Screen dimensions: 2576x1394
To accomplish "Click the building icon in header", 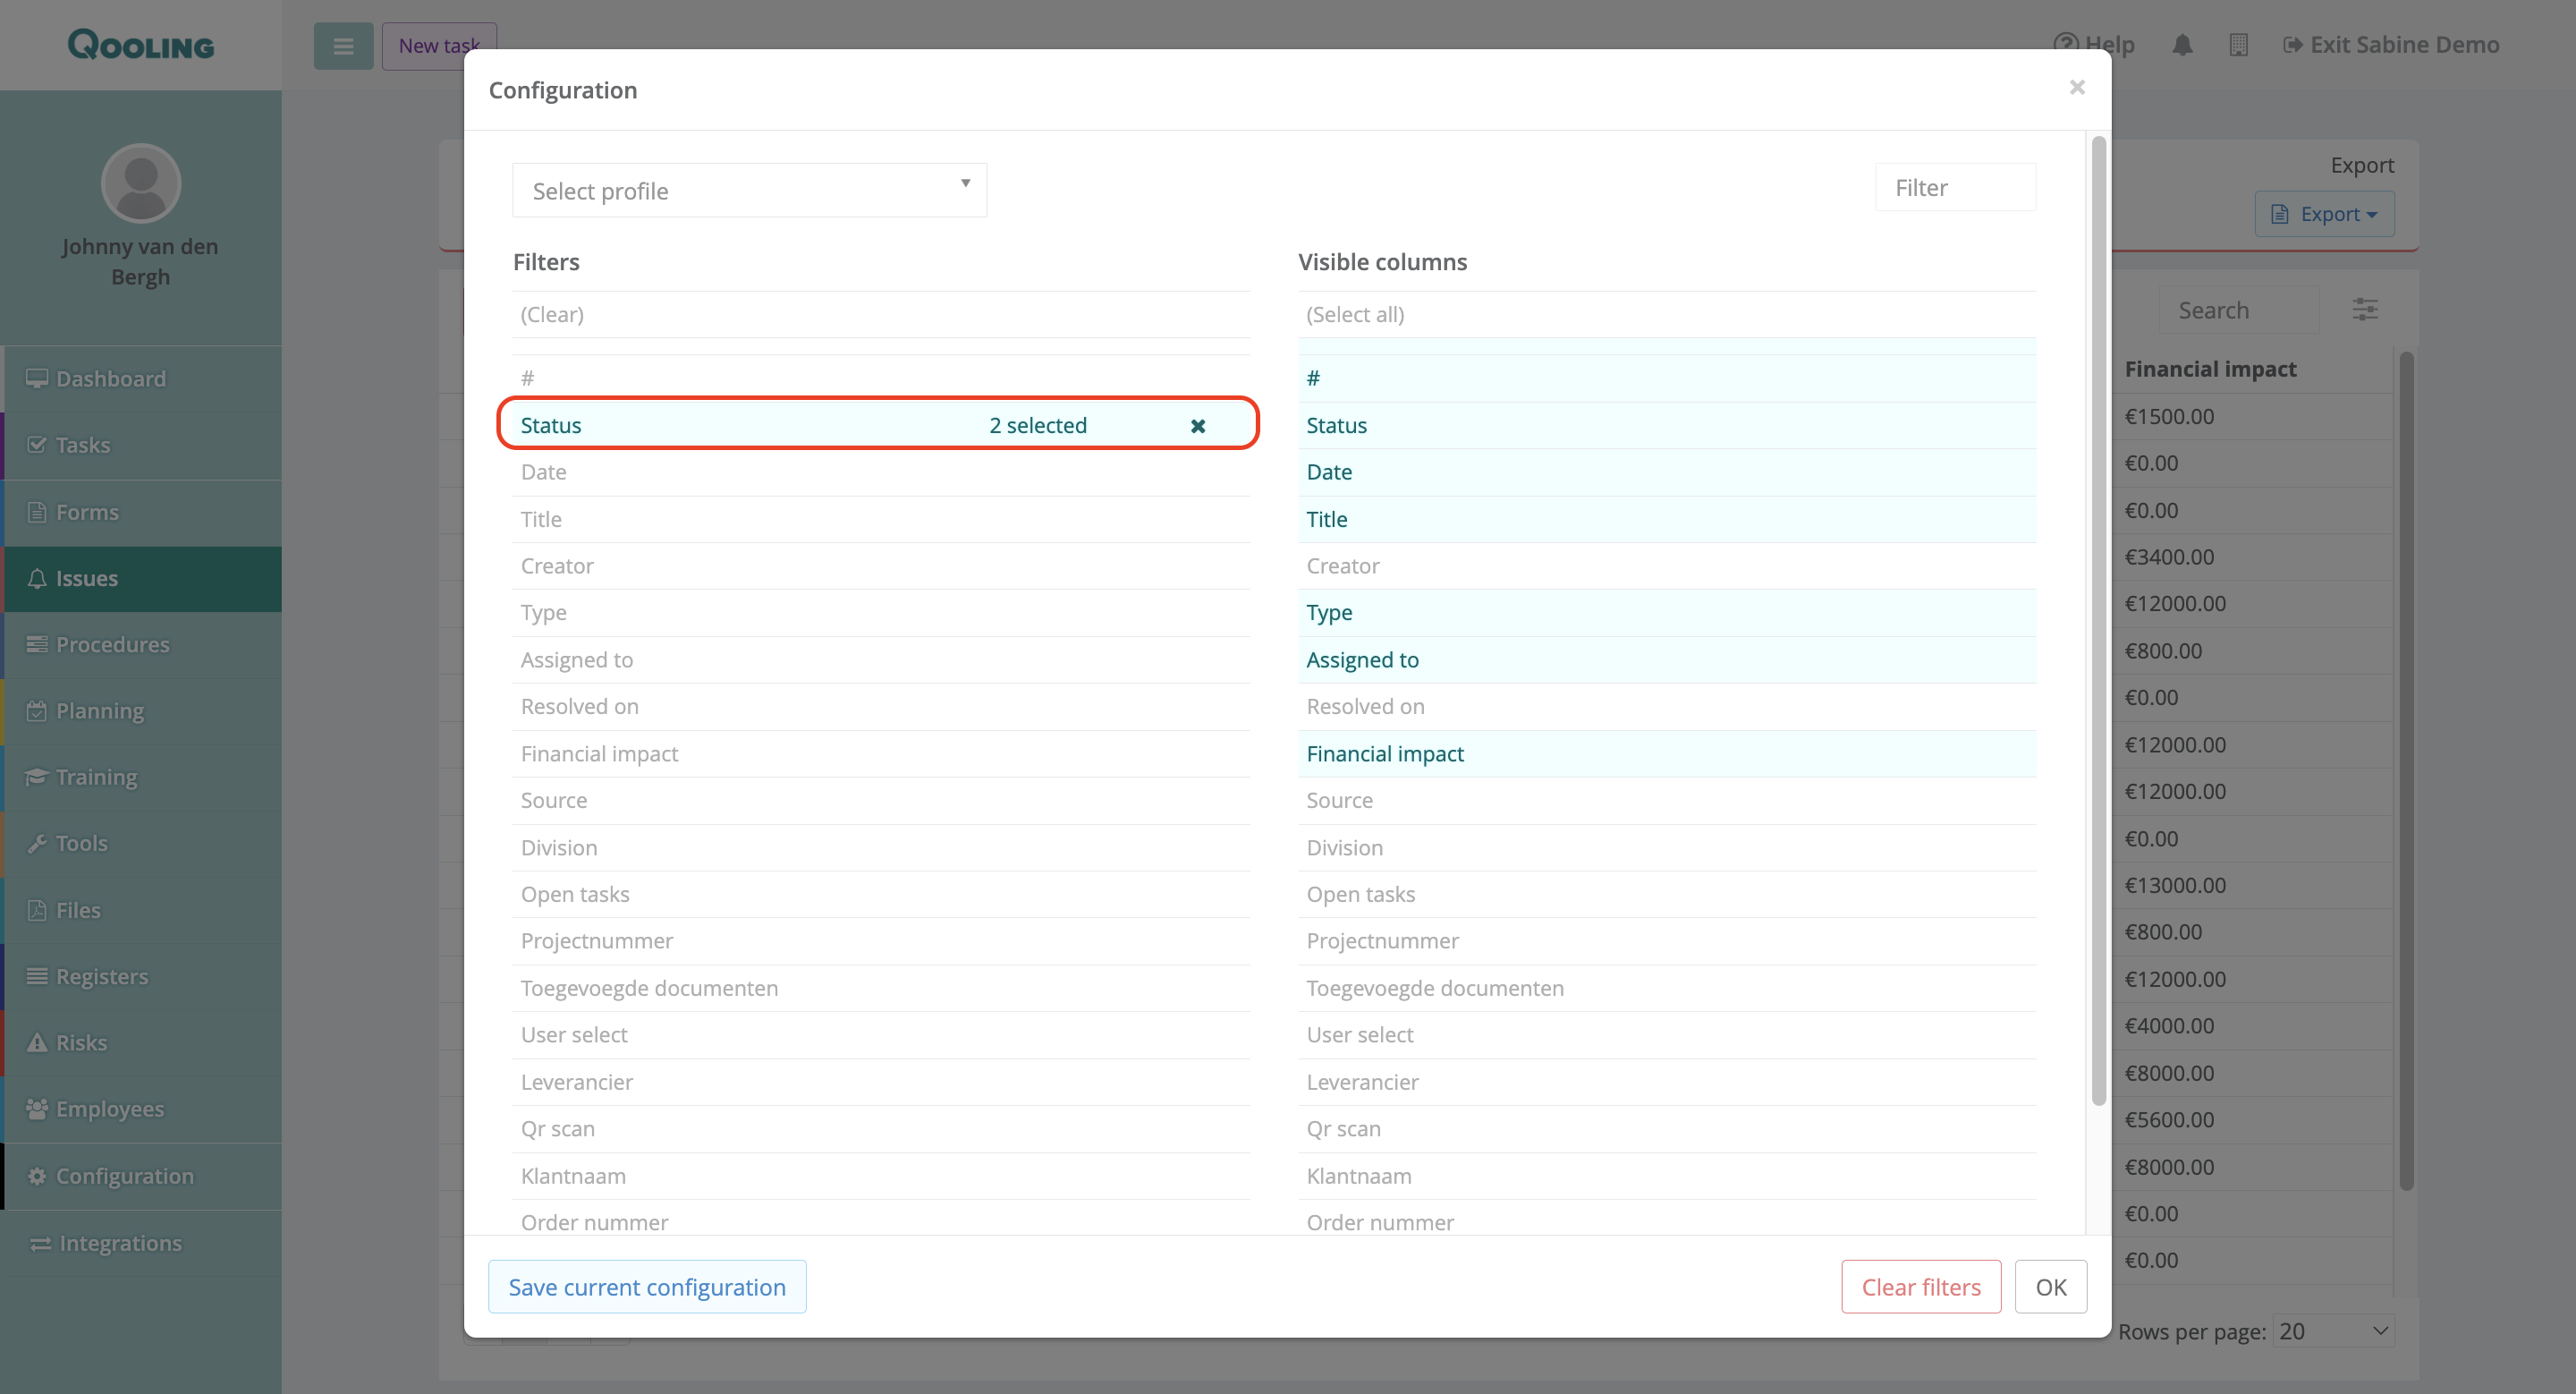I will click(2238, 45).
